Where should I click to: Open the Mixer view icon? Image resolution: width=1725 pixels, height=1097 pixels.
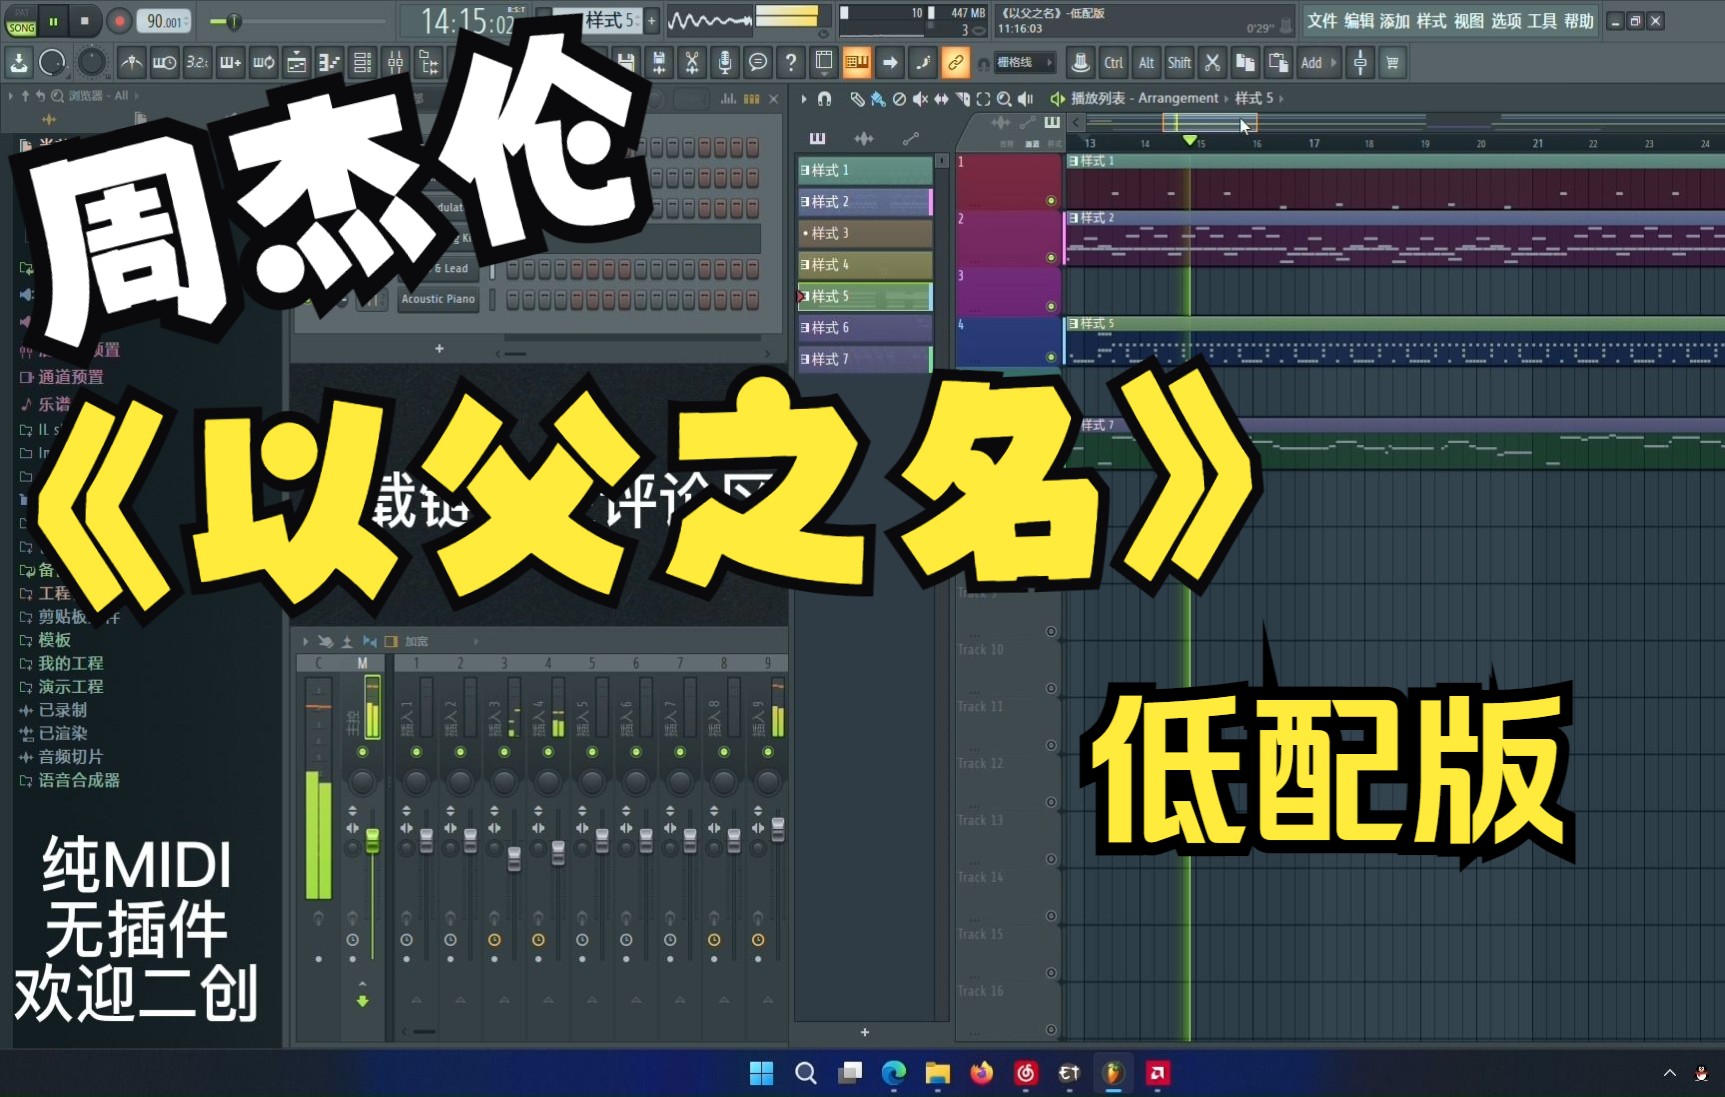tap(396, 63)
